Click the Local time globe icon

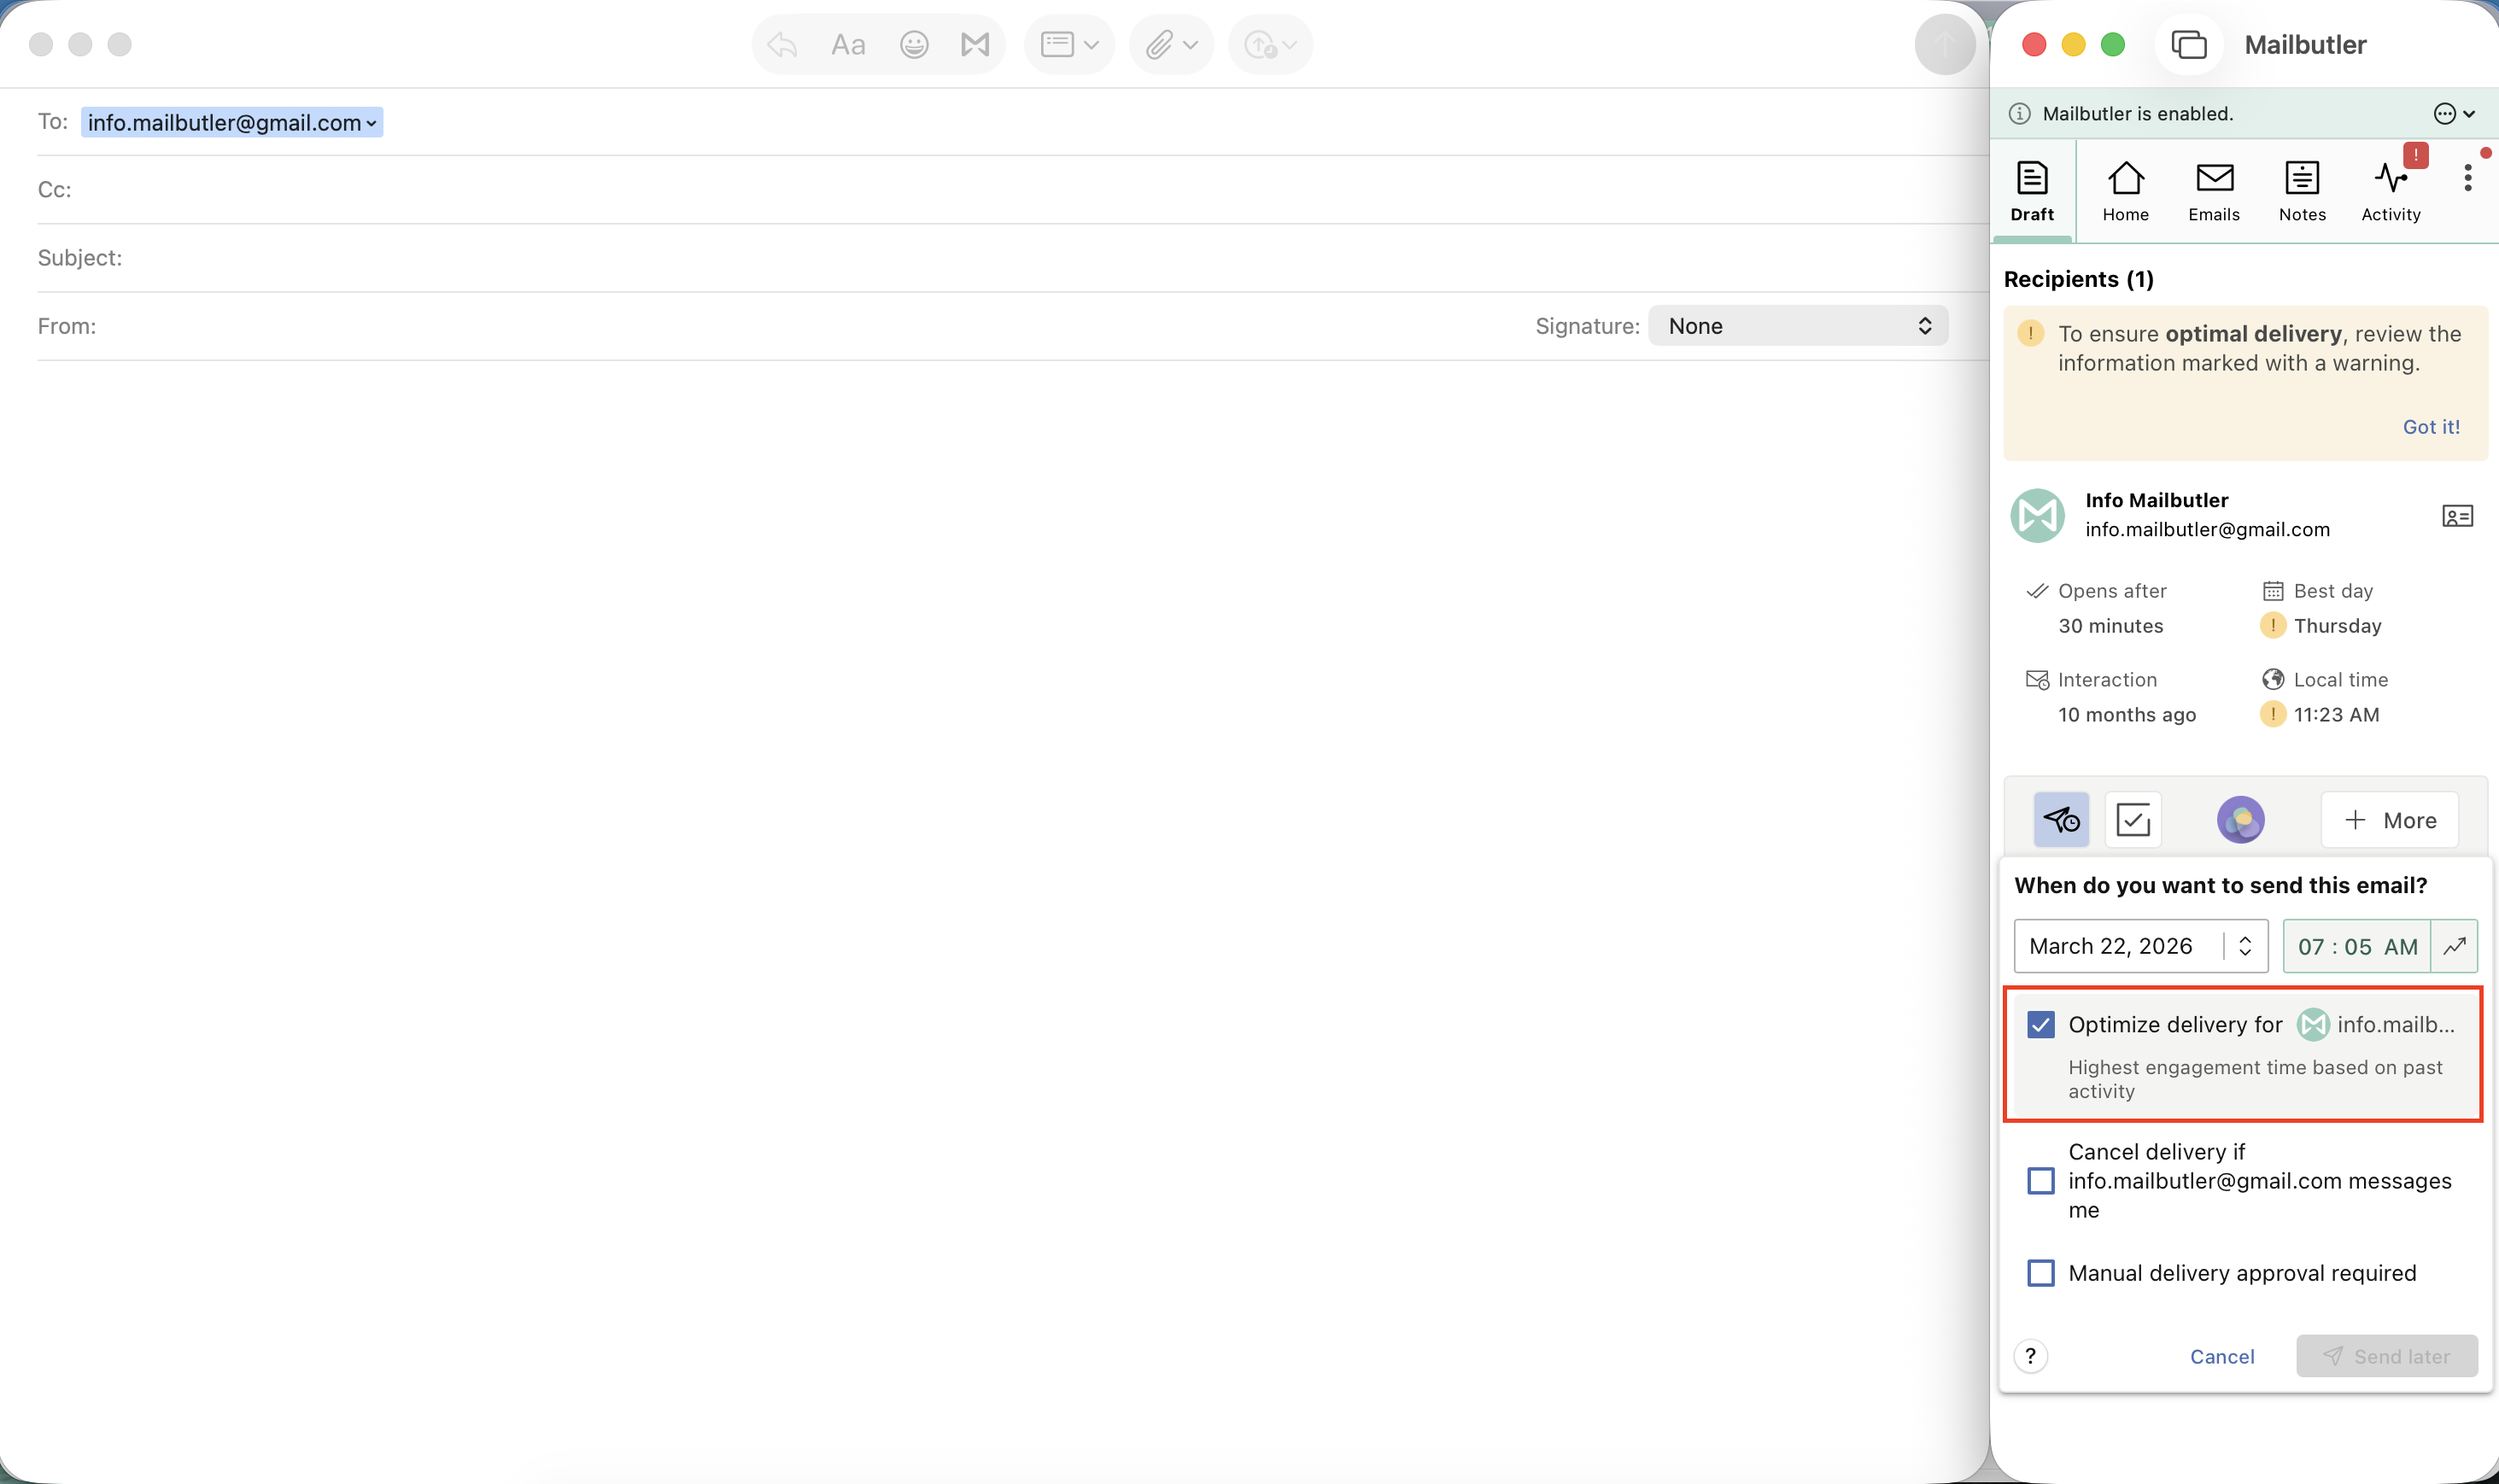point(2272,680)
